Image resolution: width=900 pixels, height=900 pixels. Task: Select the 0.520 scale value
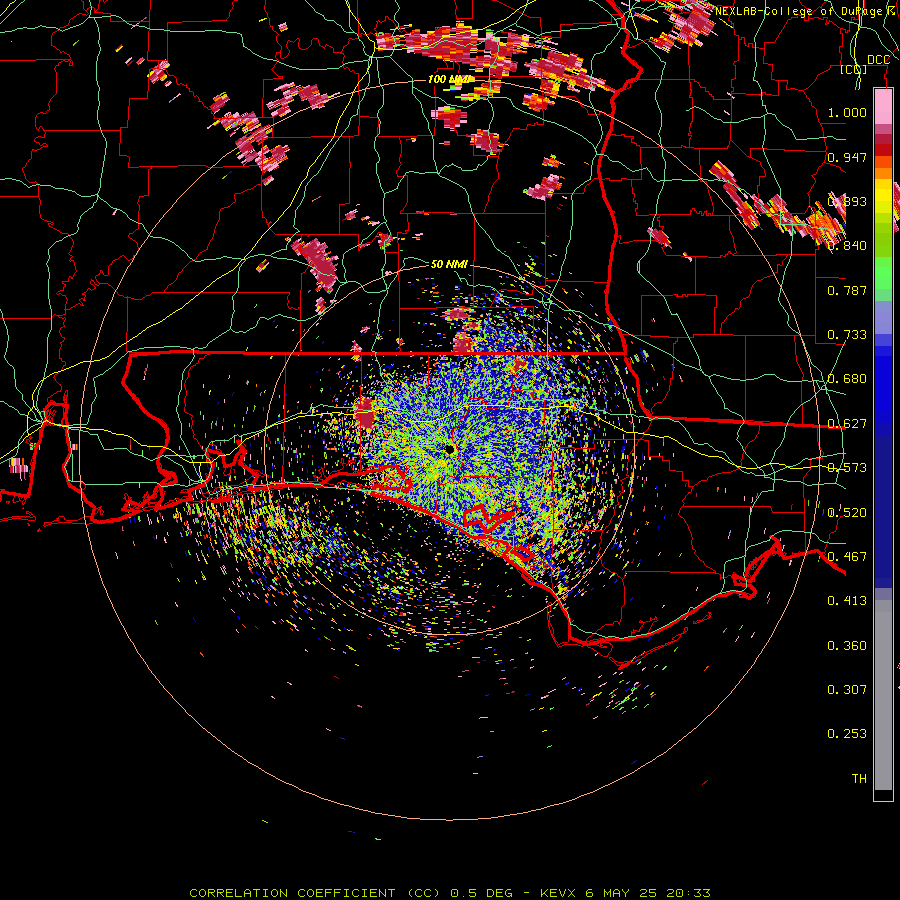[847, 513]
